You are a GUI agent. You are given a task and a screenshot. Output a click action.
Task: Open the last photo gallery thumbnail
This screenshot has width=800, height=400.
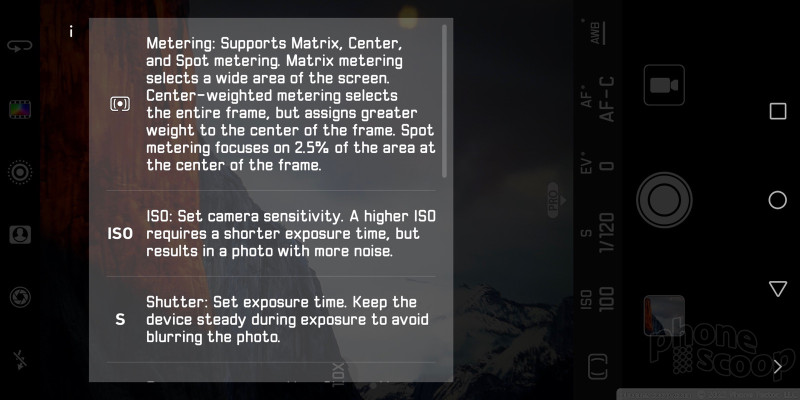click(x=664, y=315)
